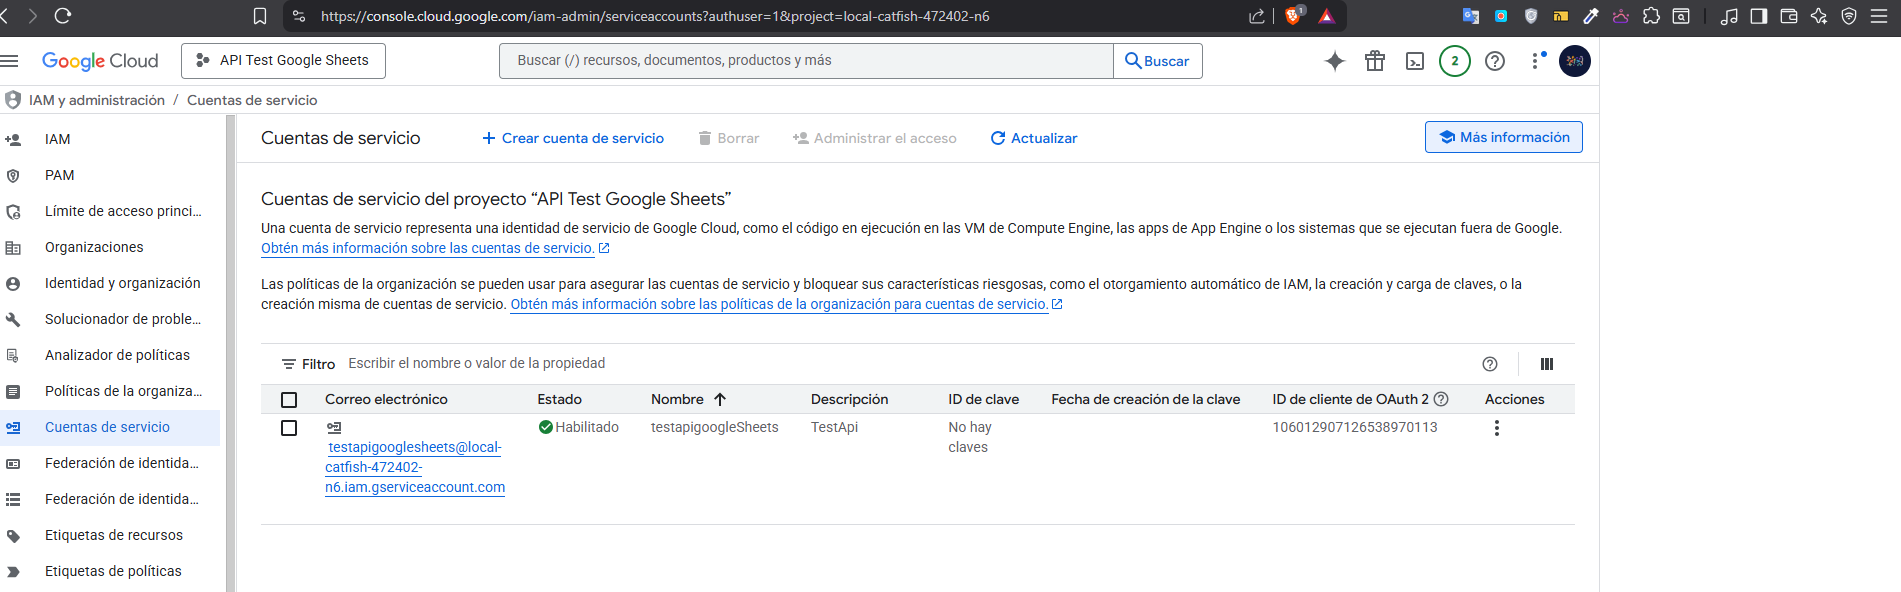This screenshot has height=592, width=1901.
Task: Click the column display options icon
Action: click(x=1546, y=364)
